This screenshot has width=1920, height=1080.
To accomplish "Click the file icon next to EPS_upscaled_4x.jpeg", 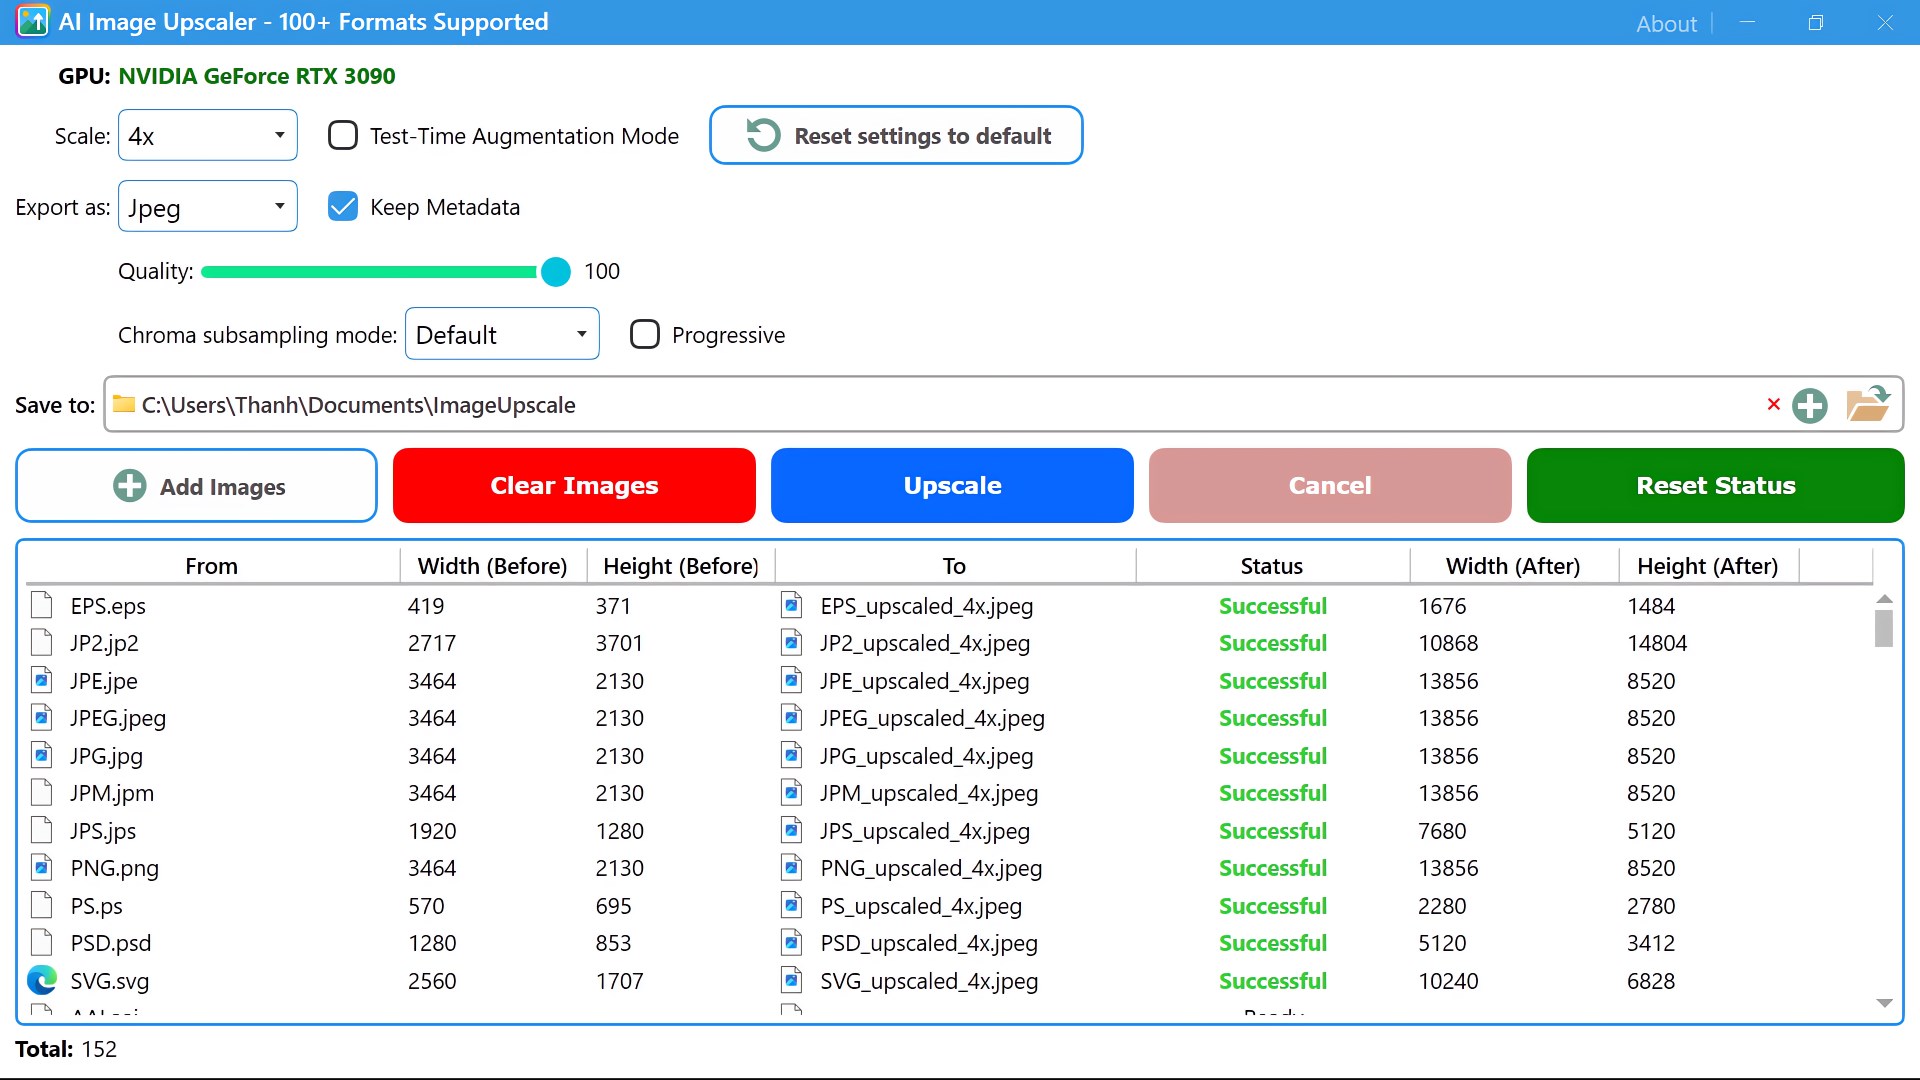I will coord(791,605).
